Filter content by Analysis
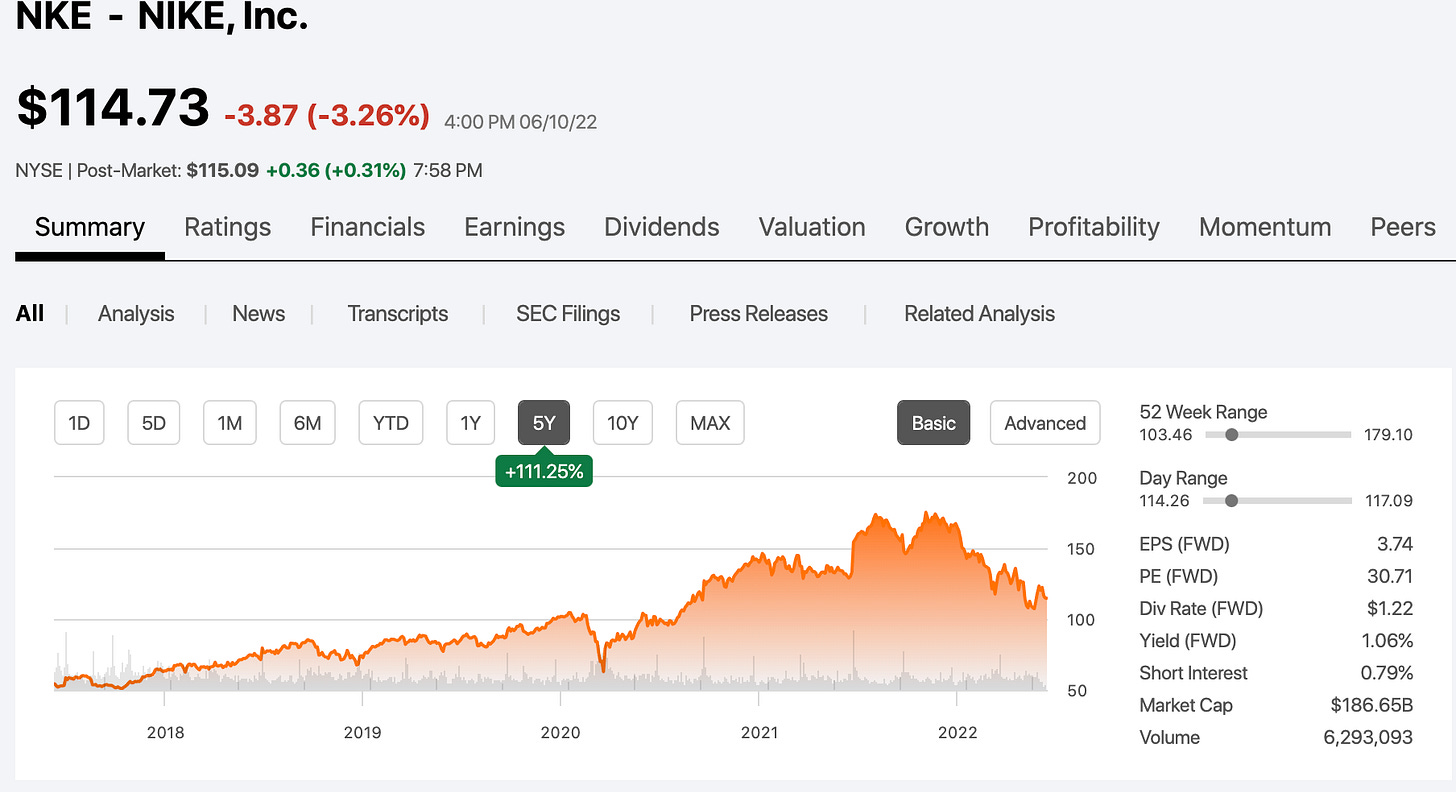The width and height of the screenshot is (1456, 792). 136,314
